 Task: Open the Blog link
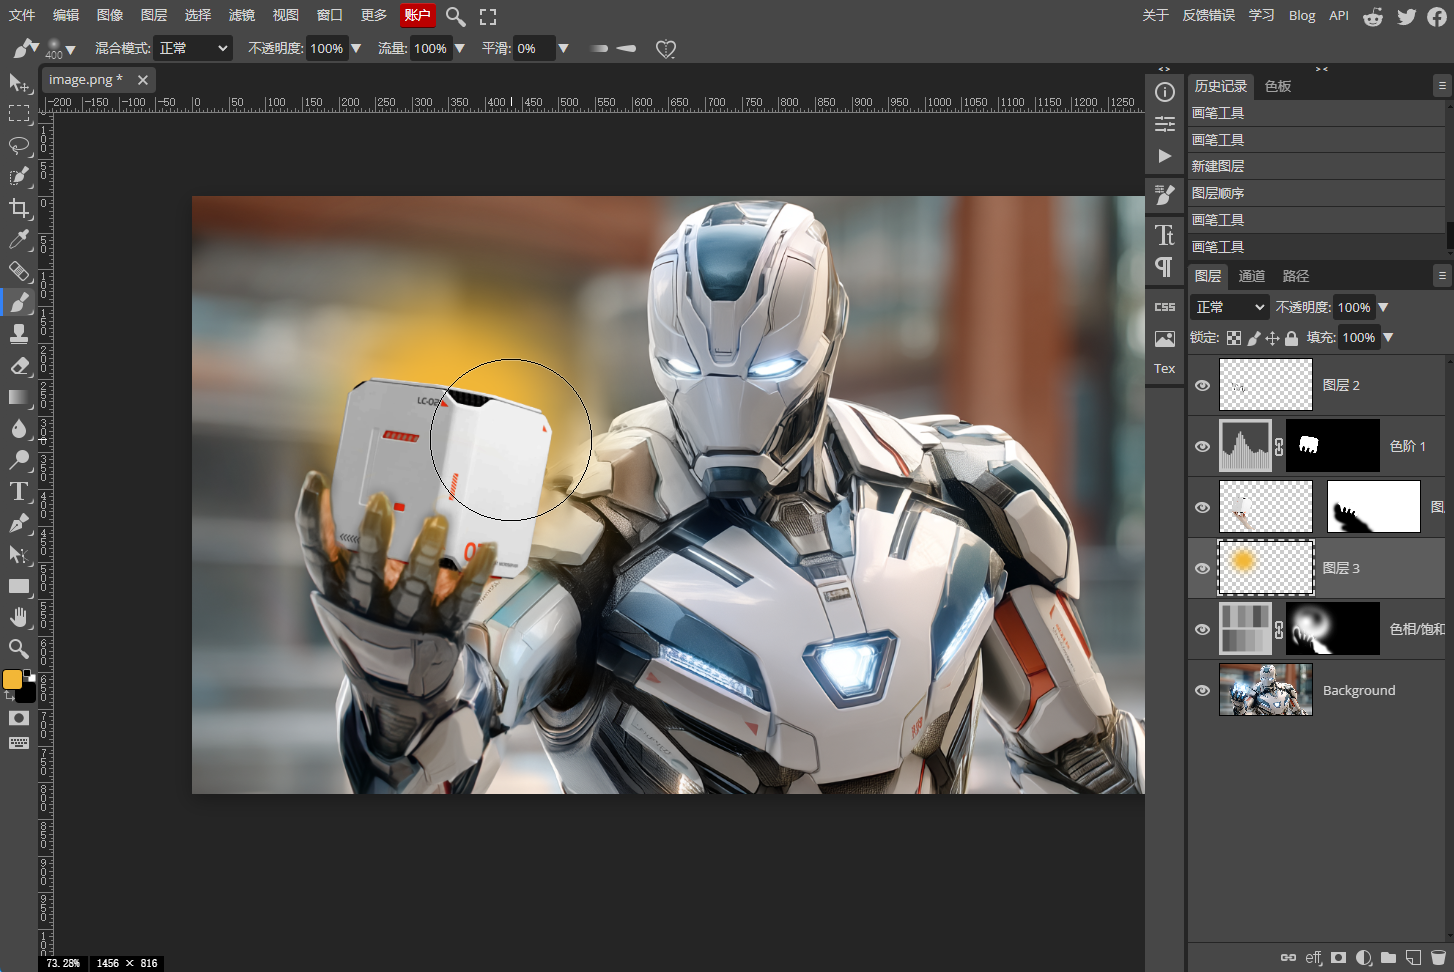[x=1302, y=15]
